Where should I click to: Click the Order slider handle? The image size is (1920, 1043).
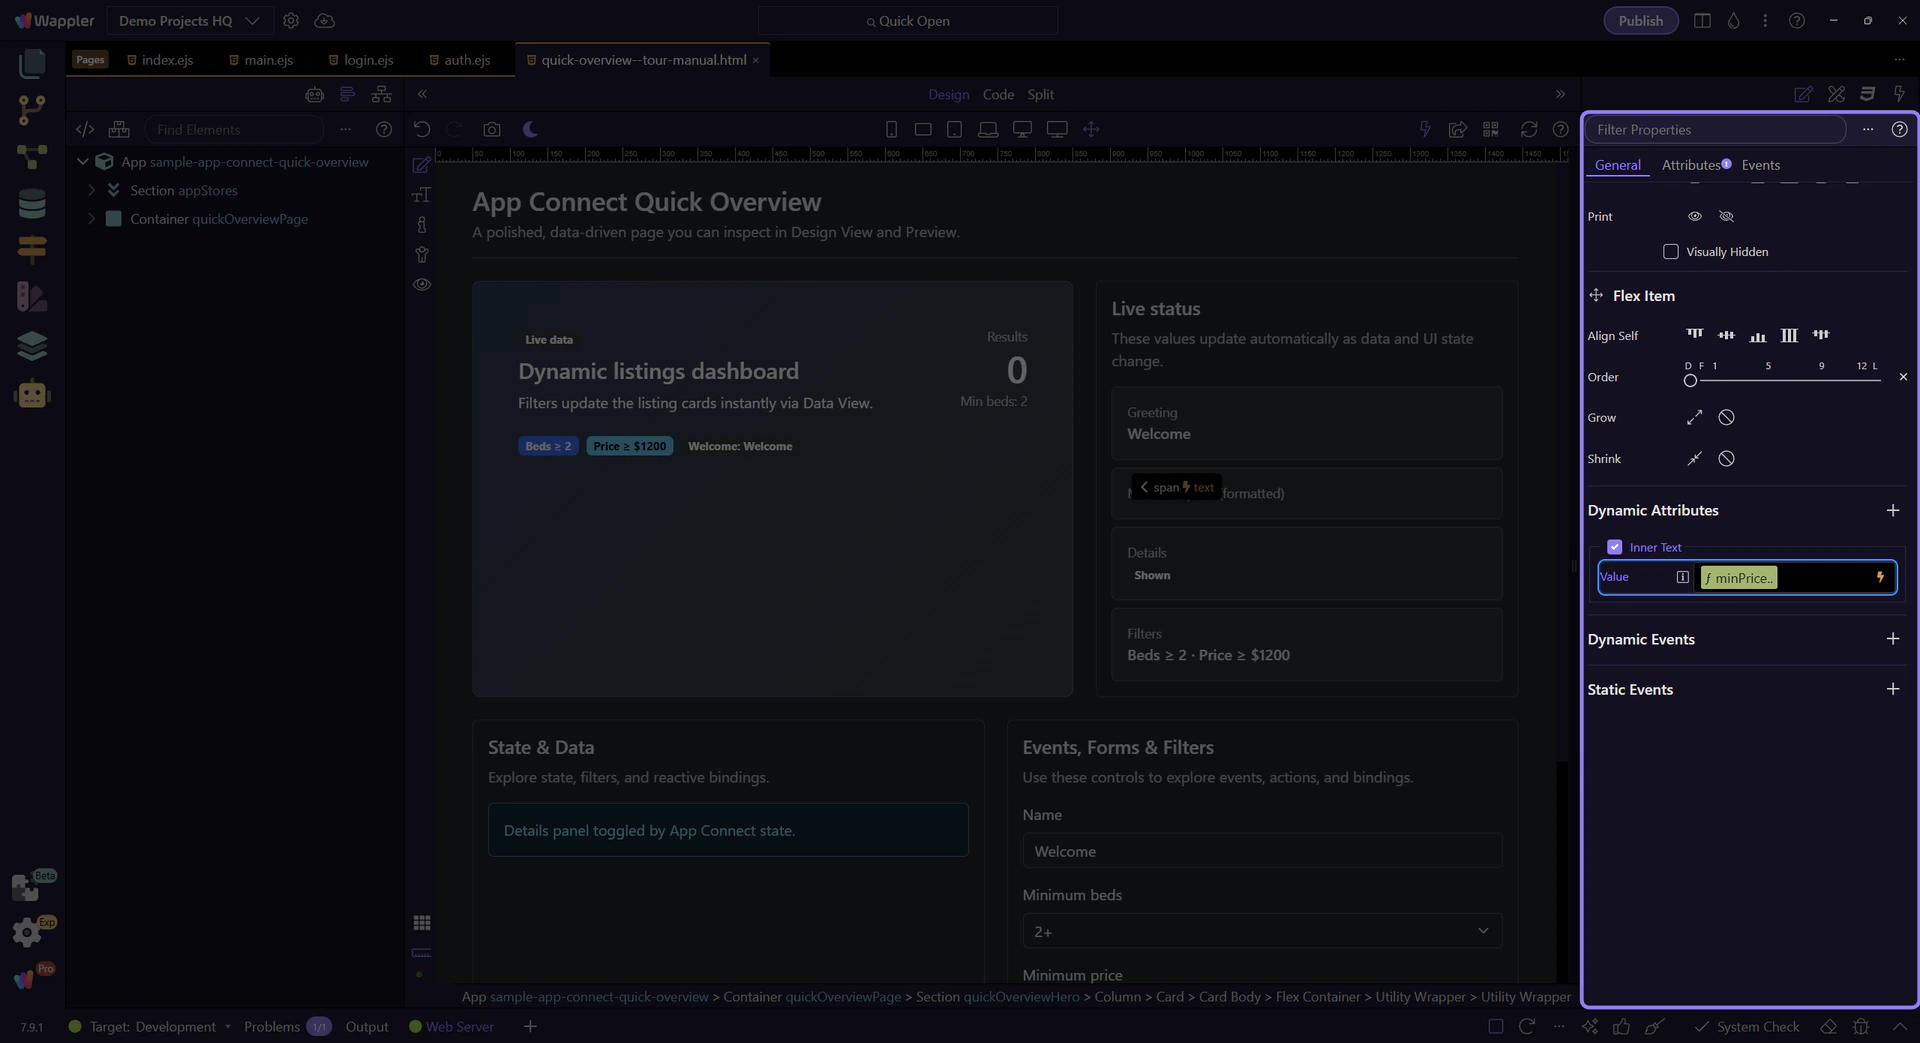1690,380
